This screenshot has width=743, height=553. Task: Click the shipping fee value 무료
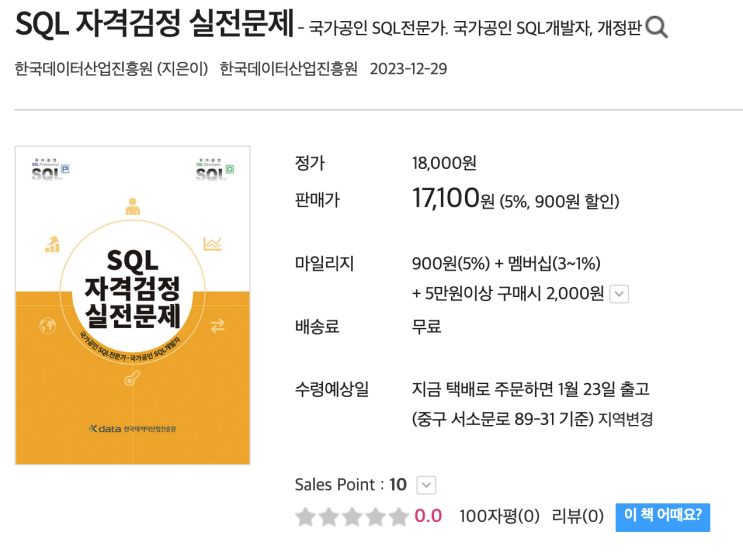click(x=426, y=326)
